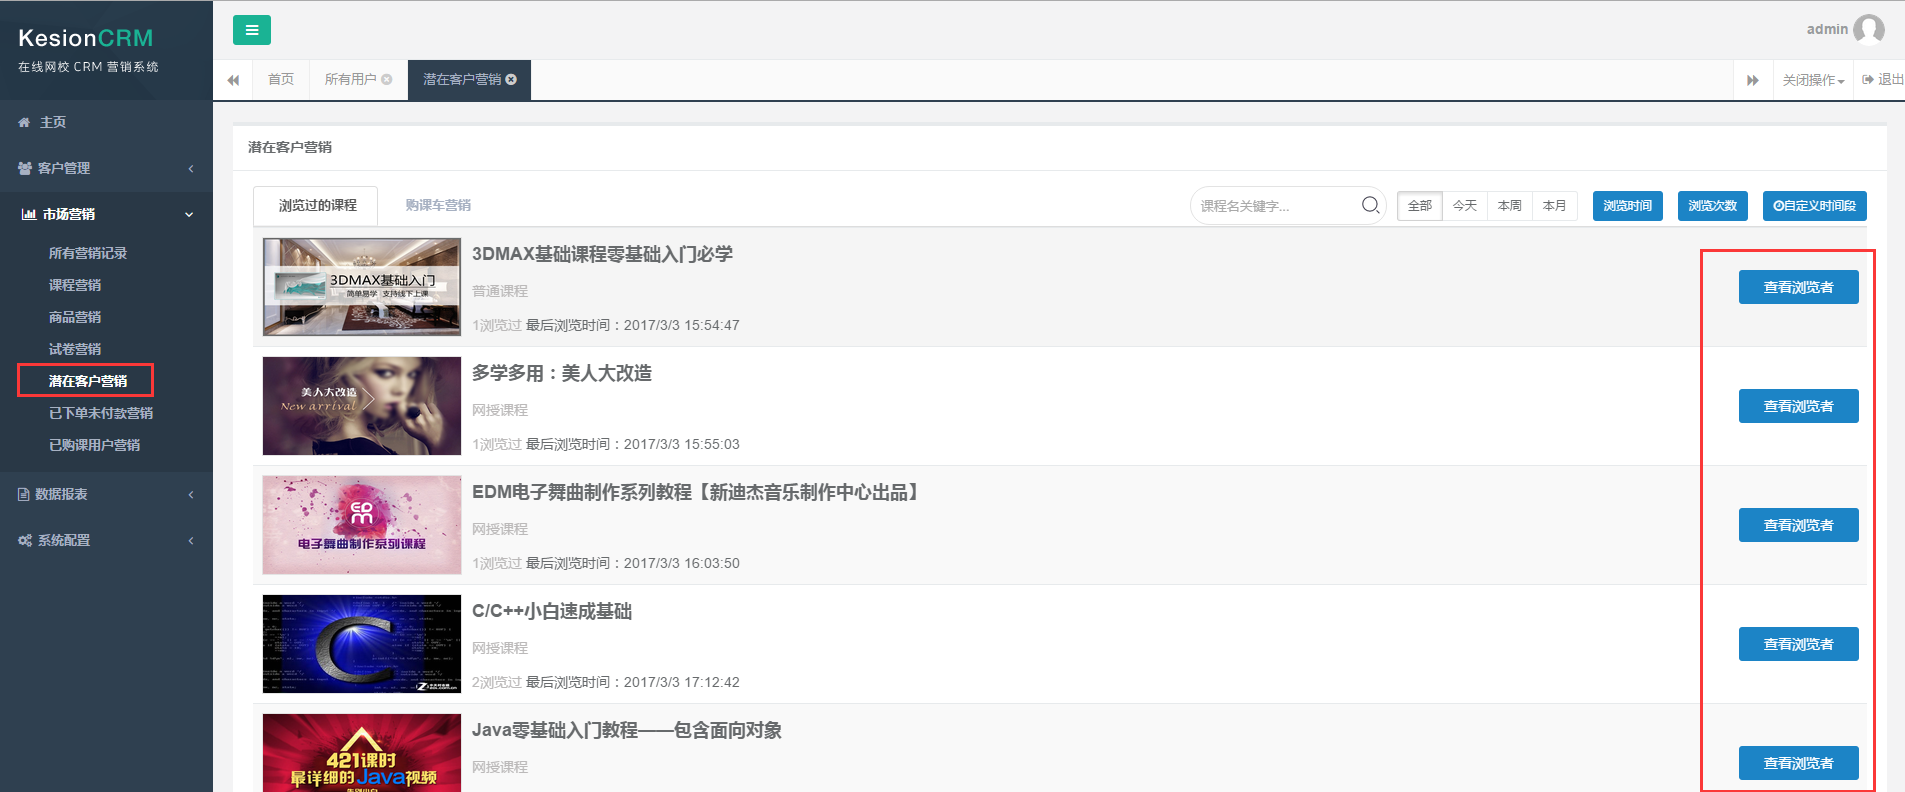The height and width of the screenshot is (792, 1905).
Task: Close the 所有用户 tab
Action: tap(387, 80)
